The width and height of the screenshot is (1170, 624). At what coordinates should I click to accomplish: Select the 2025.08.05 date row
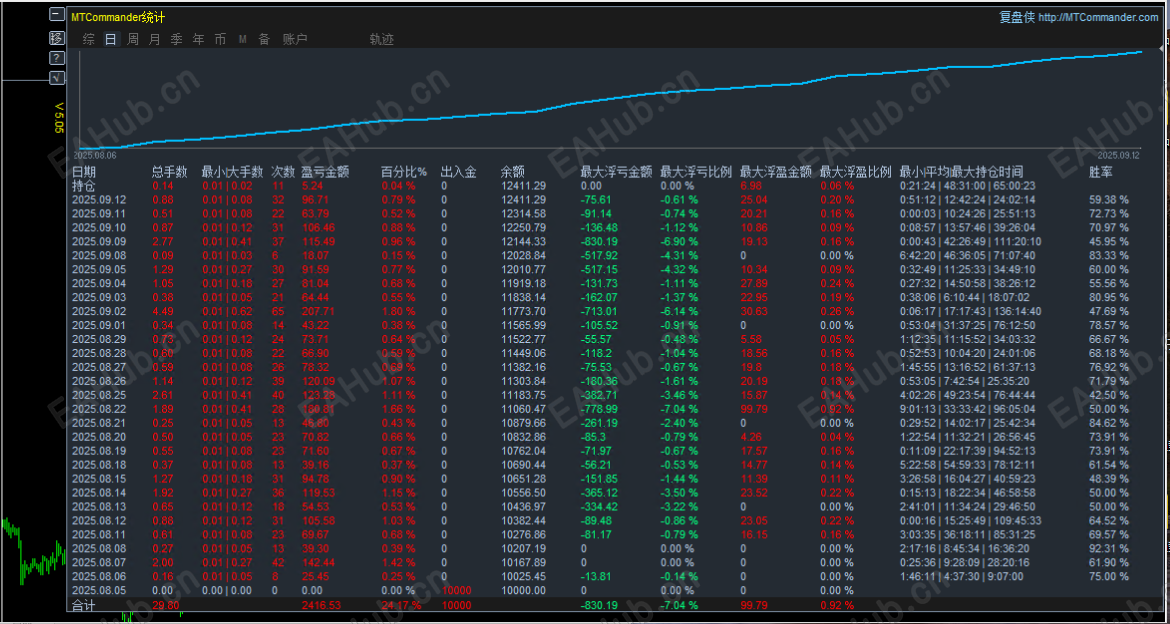(99, 590)
